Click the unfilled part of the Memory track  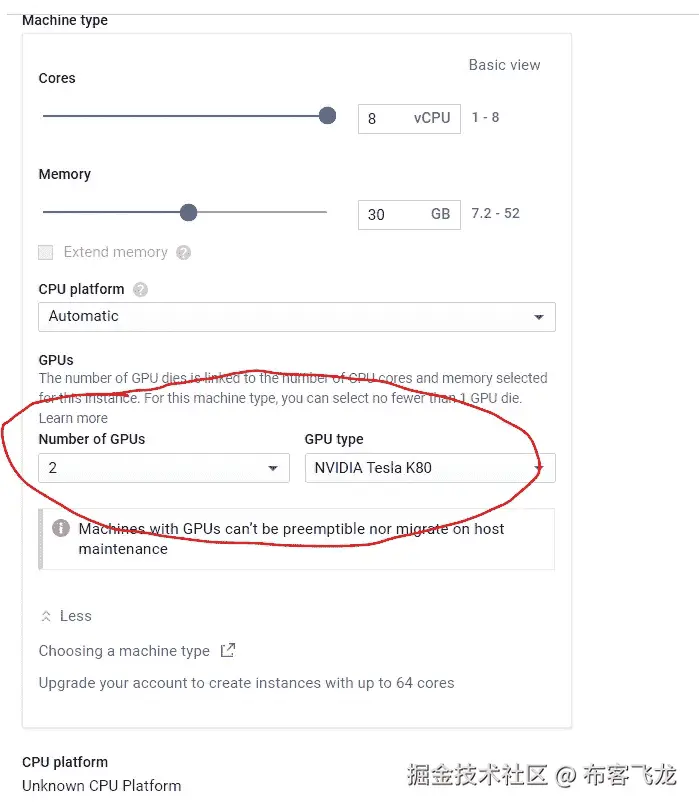pyautogui.click(x=262, y=212)
